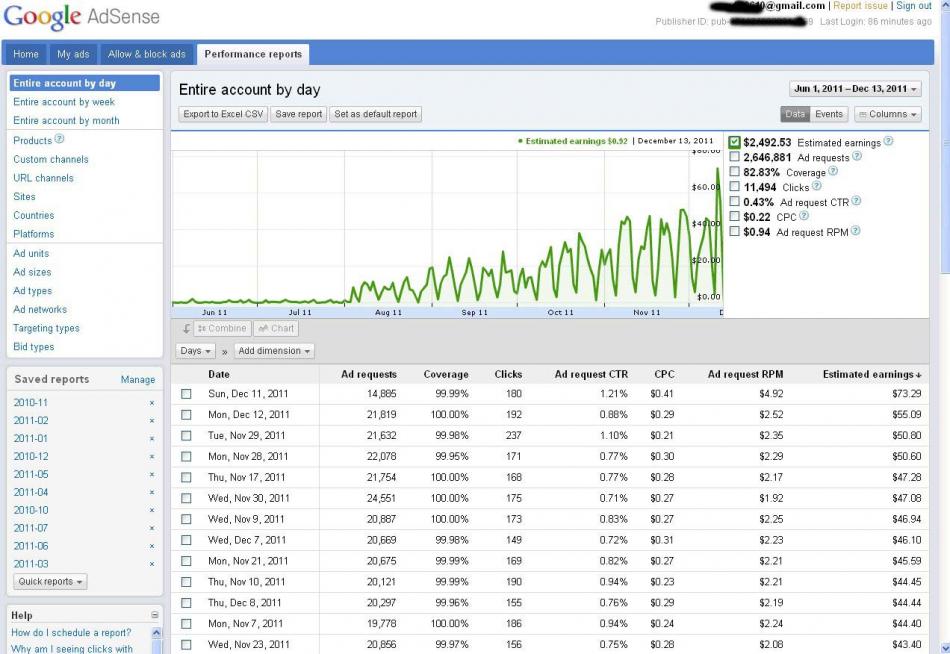
Task: Switch to Allow & block ads tab
Action: point(147,54)
